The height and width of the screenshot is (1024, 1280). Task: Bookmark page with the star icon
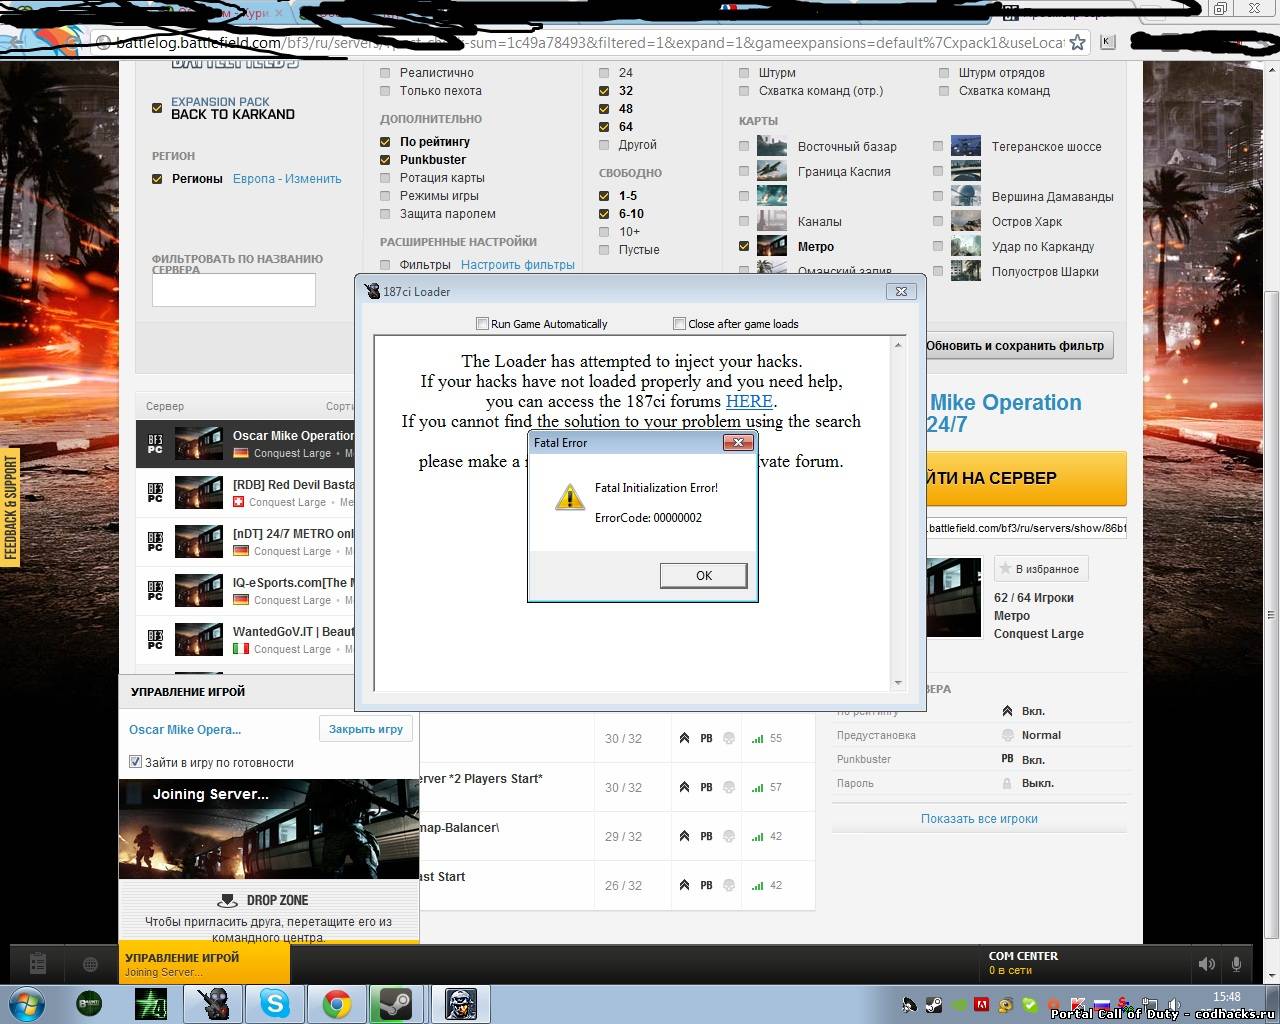tap(1077, 42)
